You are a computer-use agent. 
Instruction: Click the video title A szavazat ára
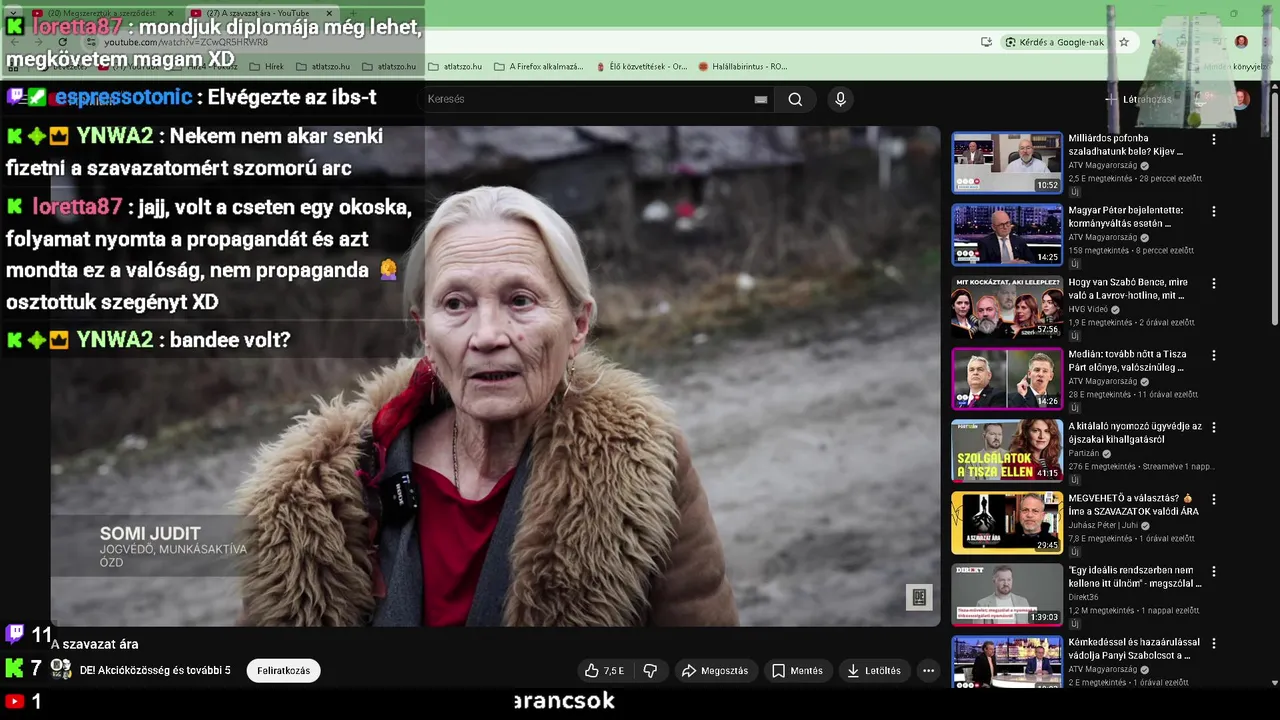coord(95,644)
